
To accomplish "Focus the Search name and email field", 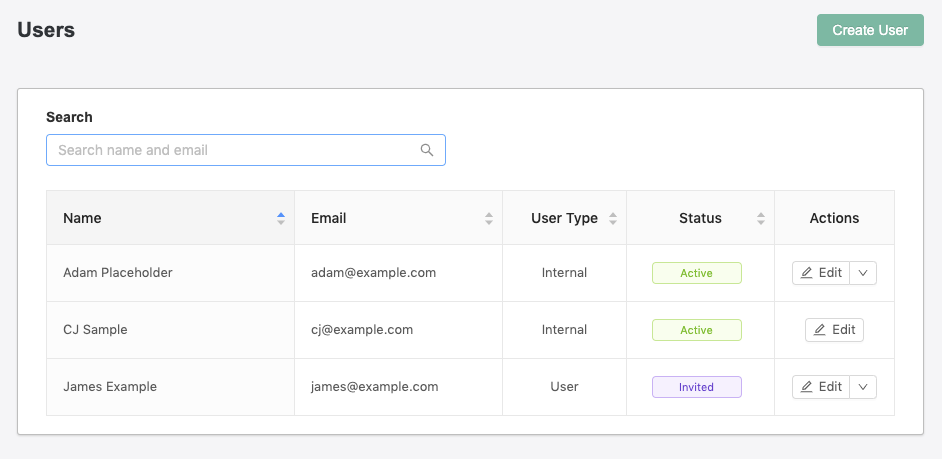I will click(x=235, y=150).
